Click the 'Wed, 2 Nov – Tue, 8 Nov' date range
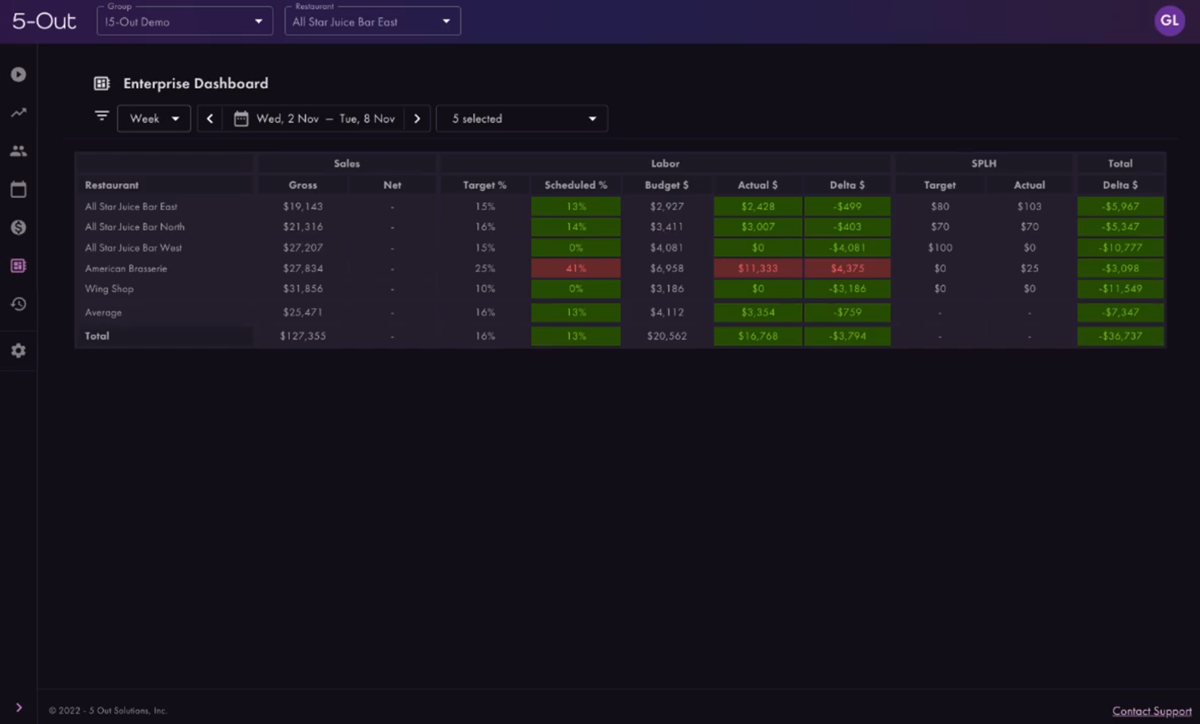1200x724 pixels. click(326, 119)
